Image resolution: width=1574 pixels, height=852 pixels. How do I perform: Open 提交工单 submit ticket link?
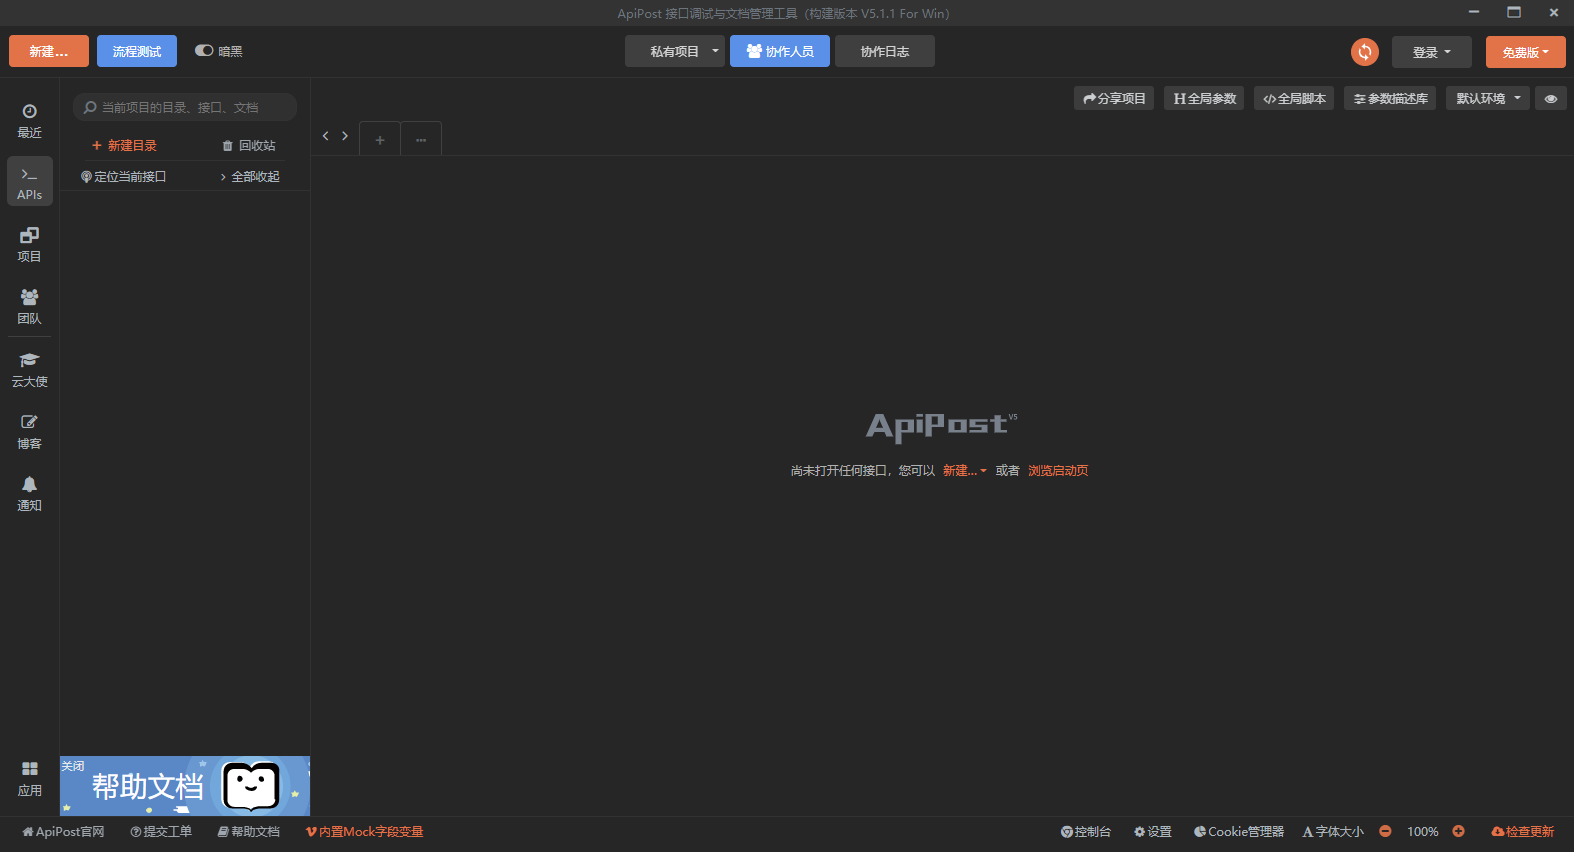(161, 832)
